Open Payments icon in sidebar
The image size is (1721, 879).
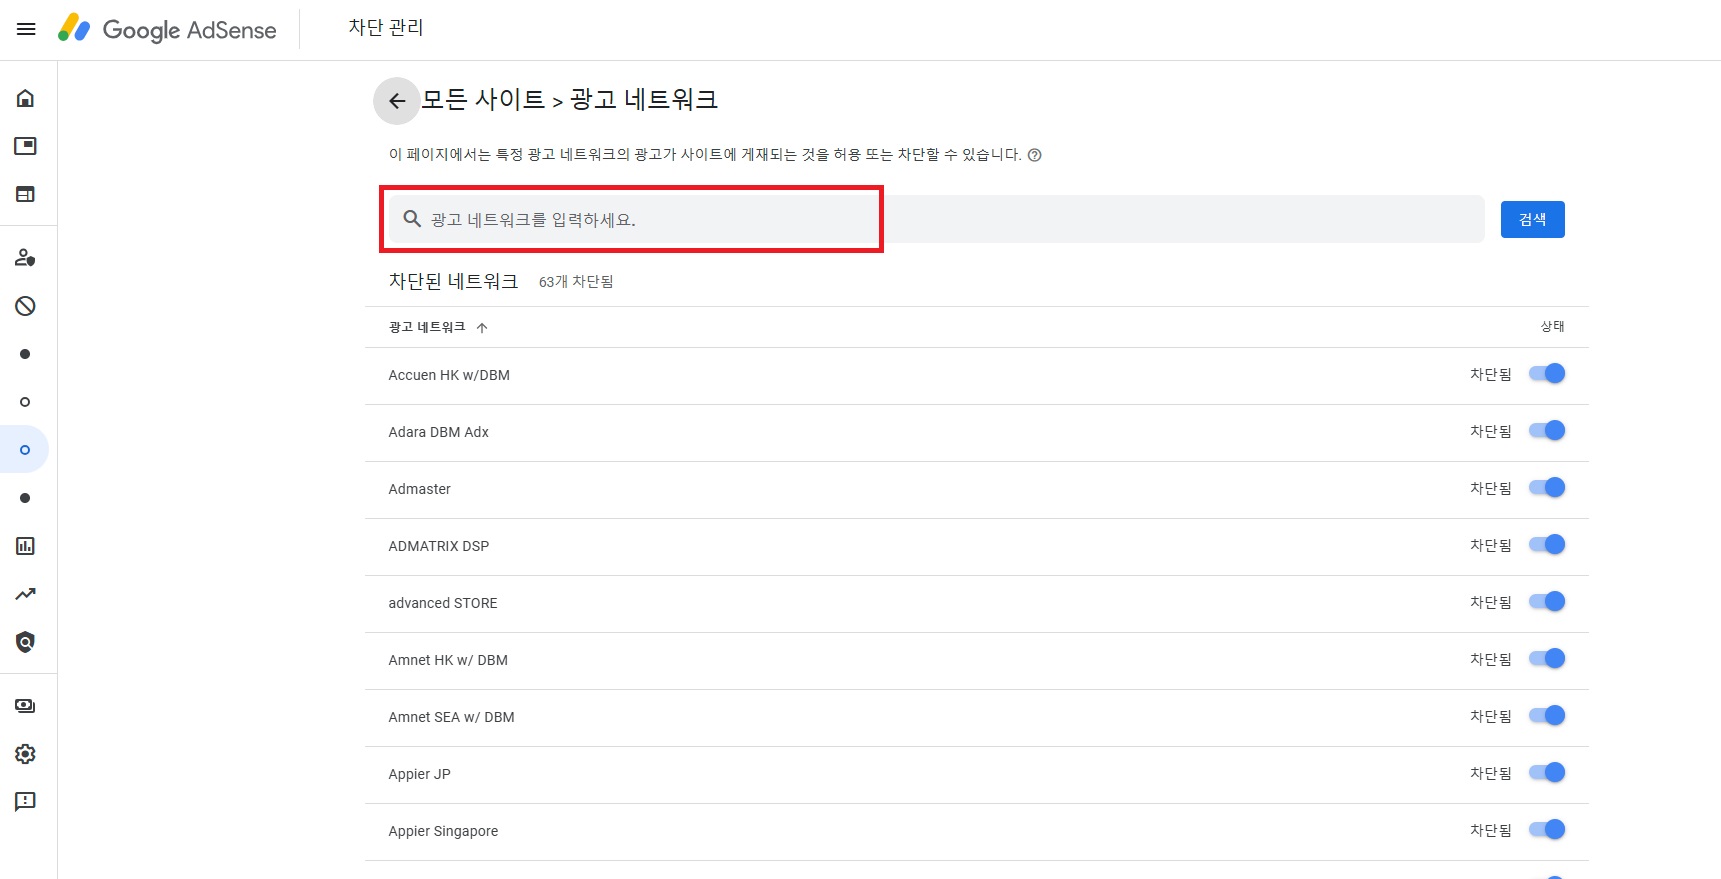[25, 706]
